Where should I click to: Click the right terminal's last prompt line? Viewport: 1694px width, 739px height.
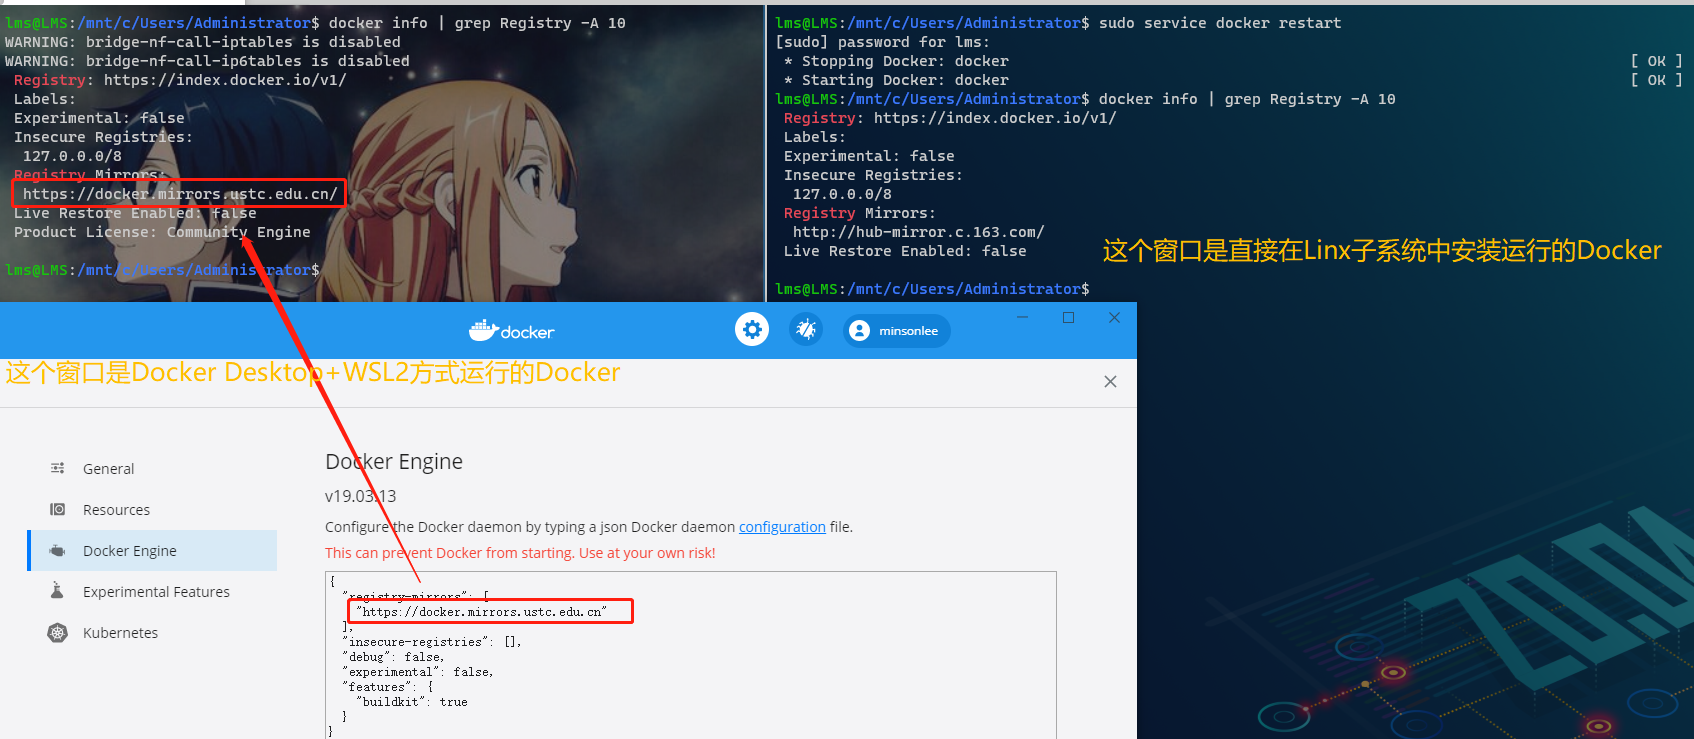pyautogui.click(x=932, y=289)
